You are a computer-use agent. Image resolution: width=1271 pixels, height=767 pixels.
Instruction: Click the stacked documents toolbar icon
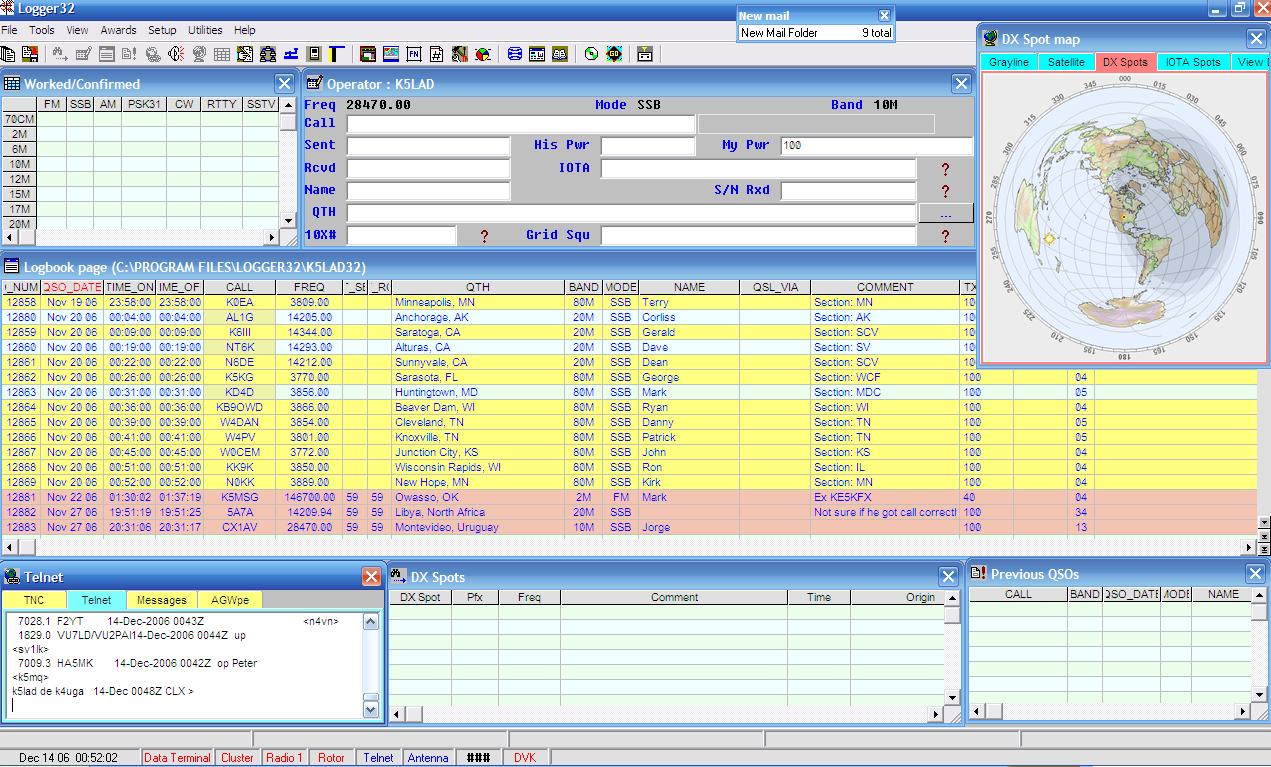coord(9,53)
